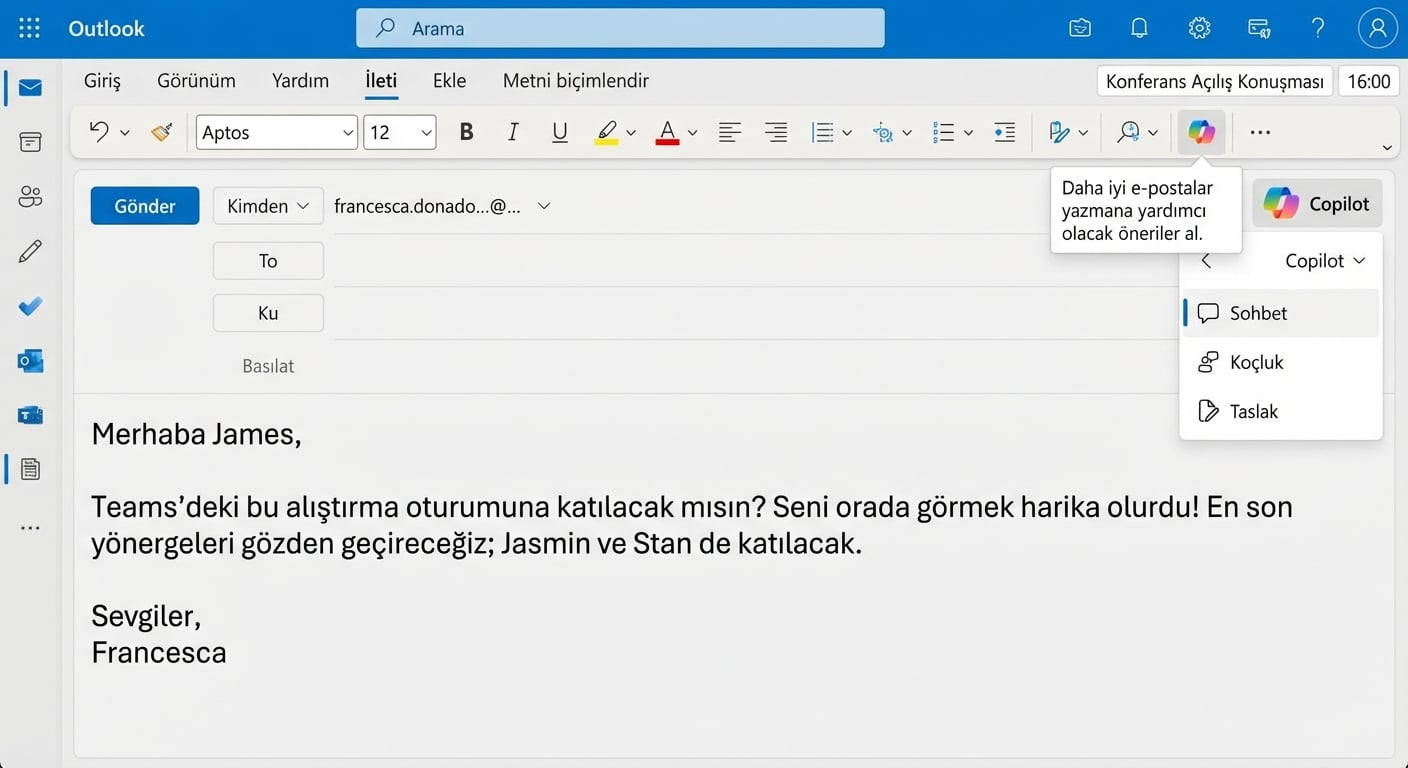The height and width of the screenshot is (768, 1408).
Task: Click the notifications bell icon
Action: click(1139, 28)
